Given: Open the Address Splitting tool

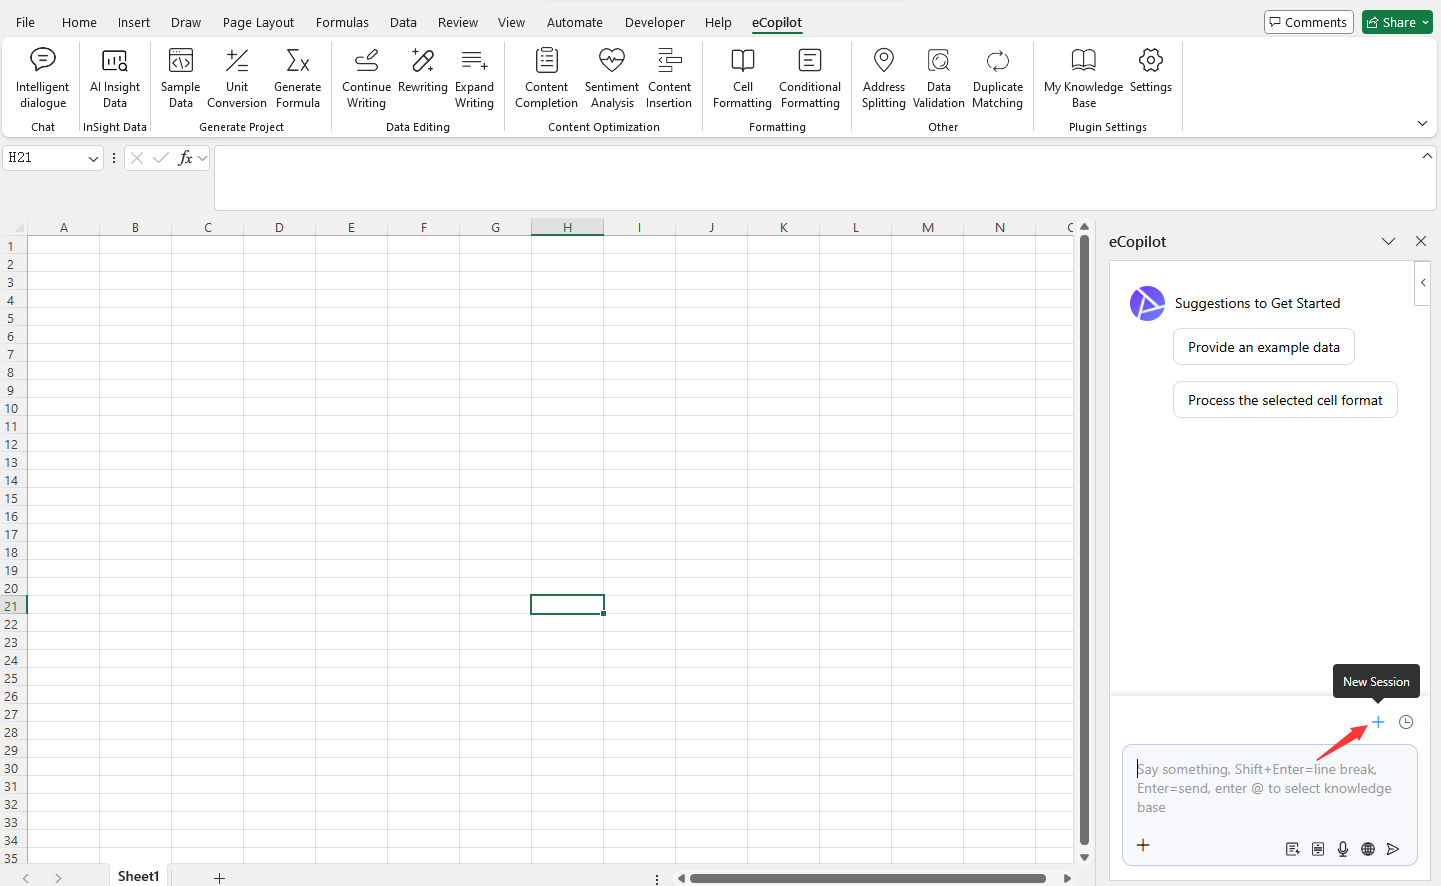Looking at the screenshot, I should [x=883, y=78].
